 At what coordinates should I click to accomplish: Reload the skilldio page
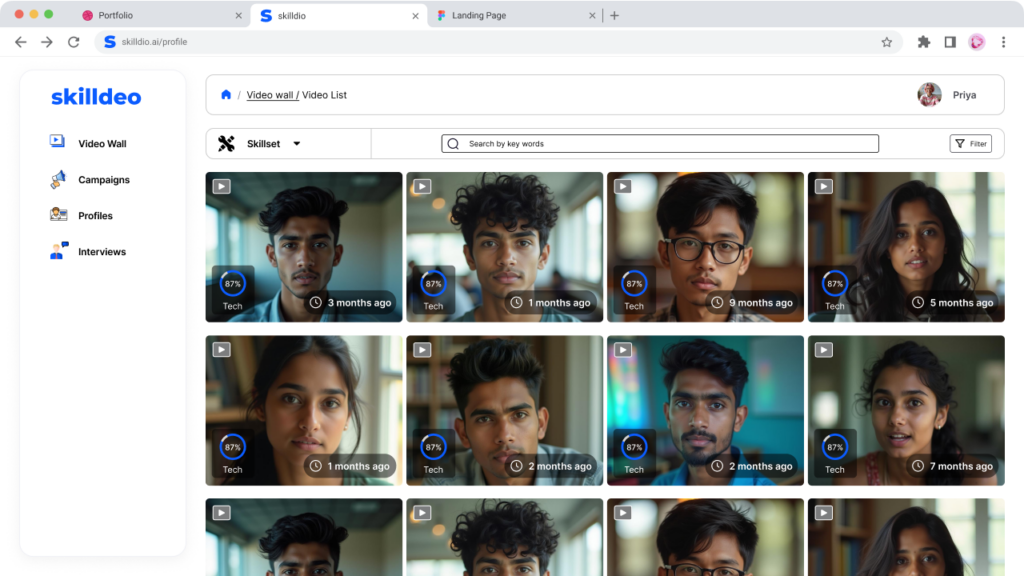click(74, 42)
